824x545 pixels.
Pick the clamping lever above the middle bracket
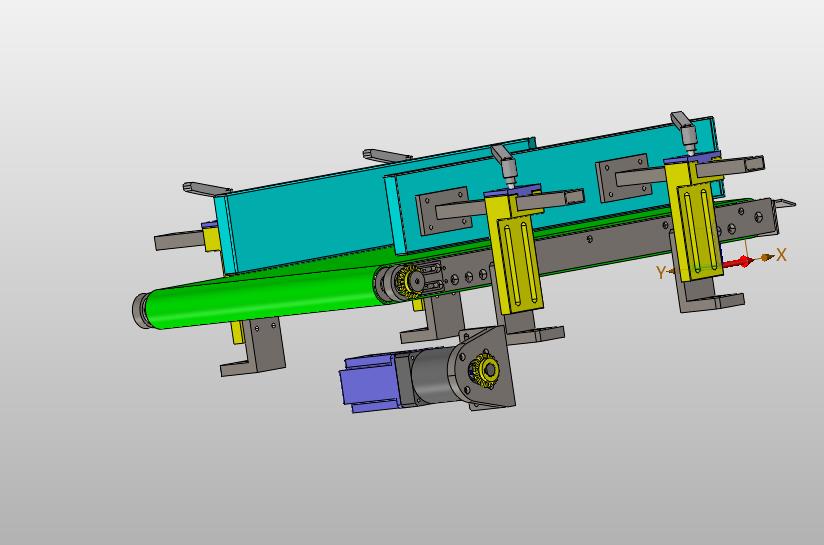(506, 166)
